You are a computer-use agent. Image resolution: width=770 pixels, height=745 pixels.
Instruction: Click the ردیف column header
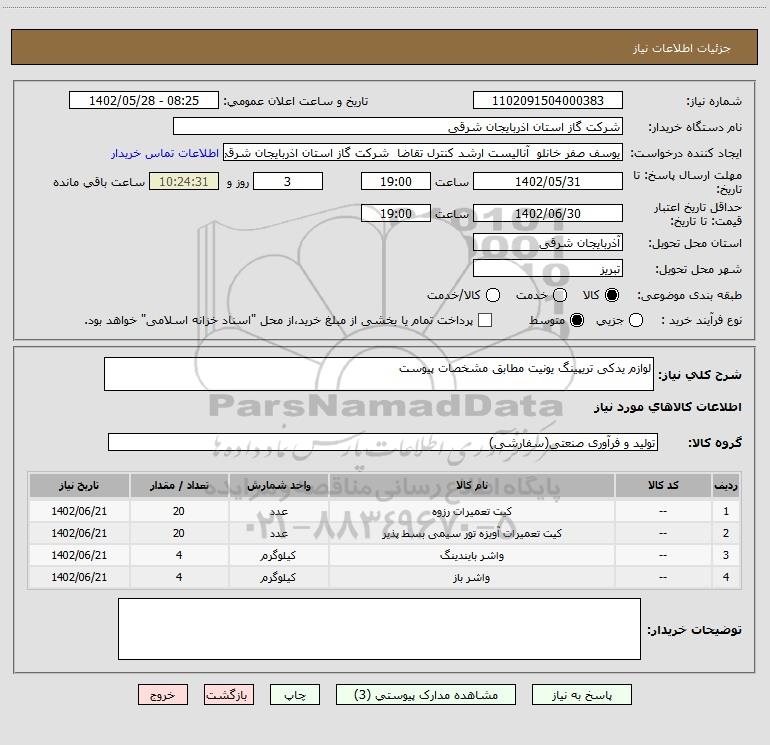[x=726, y=485]
